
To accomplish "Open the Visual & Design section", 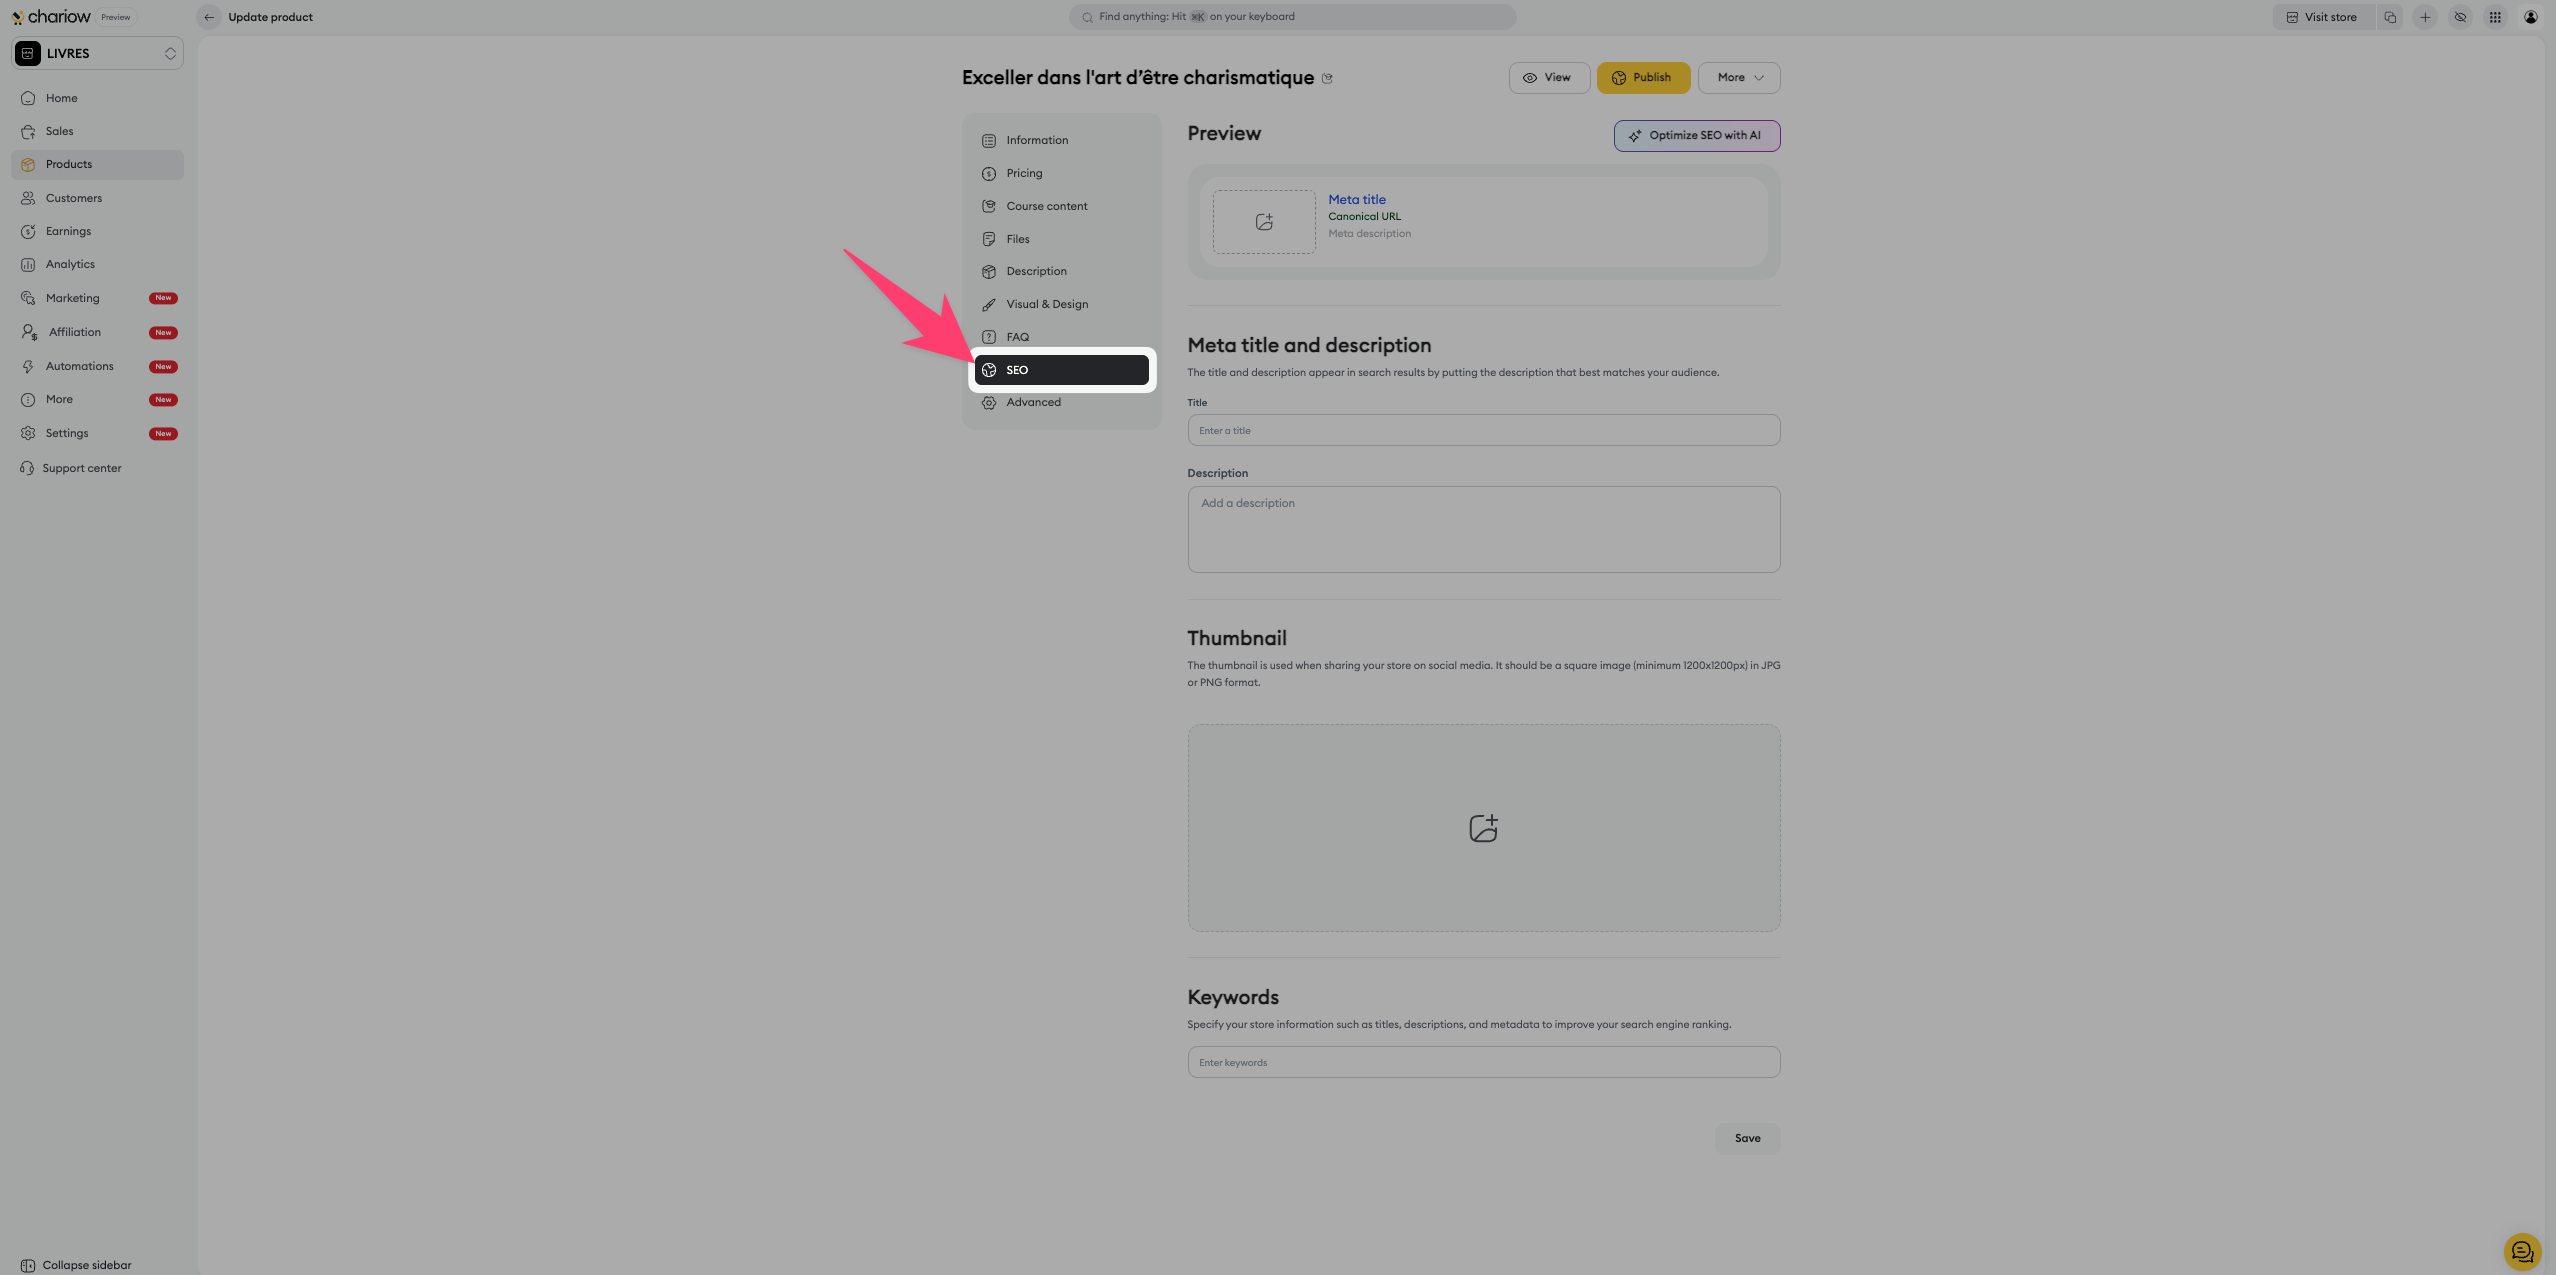I will point(1046,304).
